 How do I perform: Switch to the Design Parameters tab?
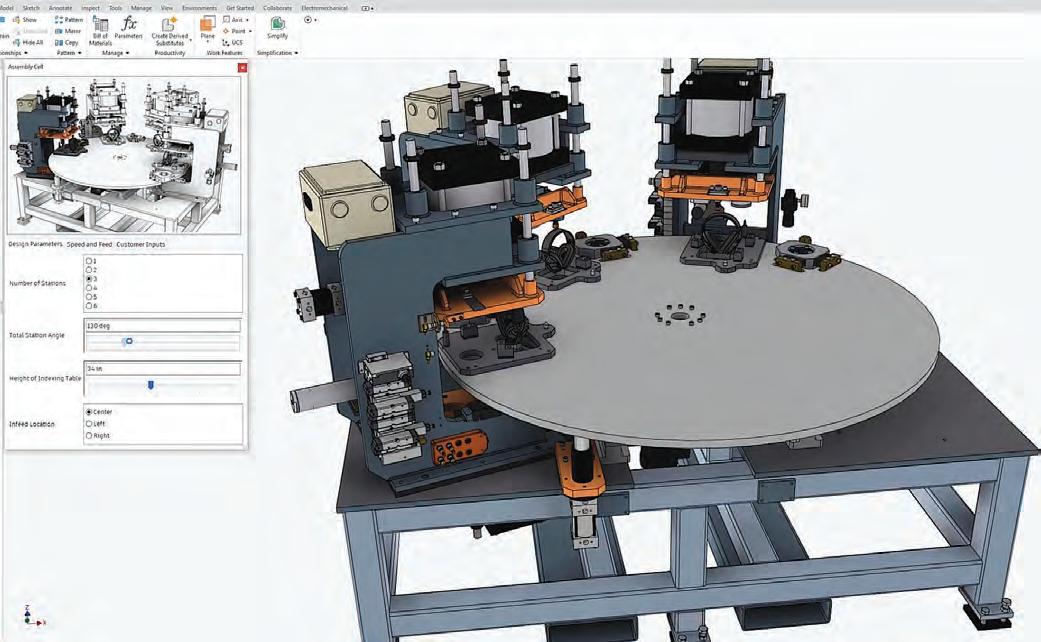click(x=35, y=244)
